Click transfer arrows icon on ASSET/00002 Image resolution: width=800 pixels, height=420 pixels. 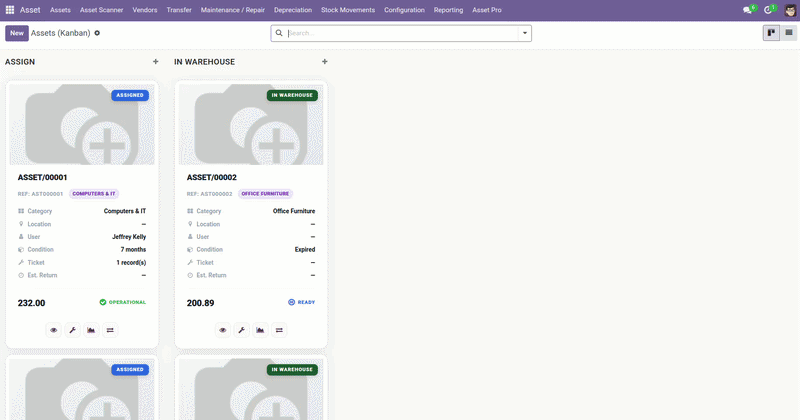(x=279, y=330)
